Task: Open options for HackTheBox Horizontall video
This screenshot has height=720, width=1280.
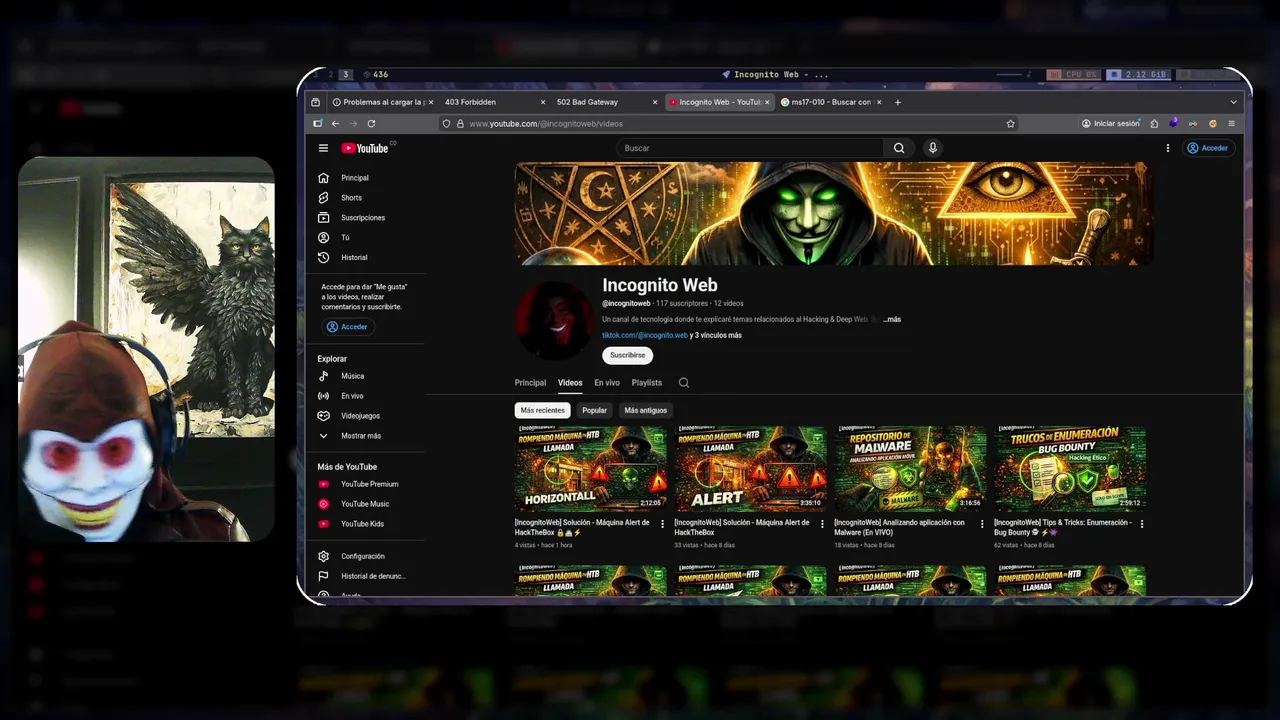Action: pos(662,524)
